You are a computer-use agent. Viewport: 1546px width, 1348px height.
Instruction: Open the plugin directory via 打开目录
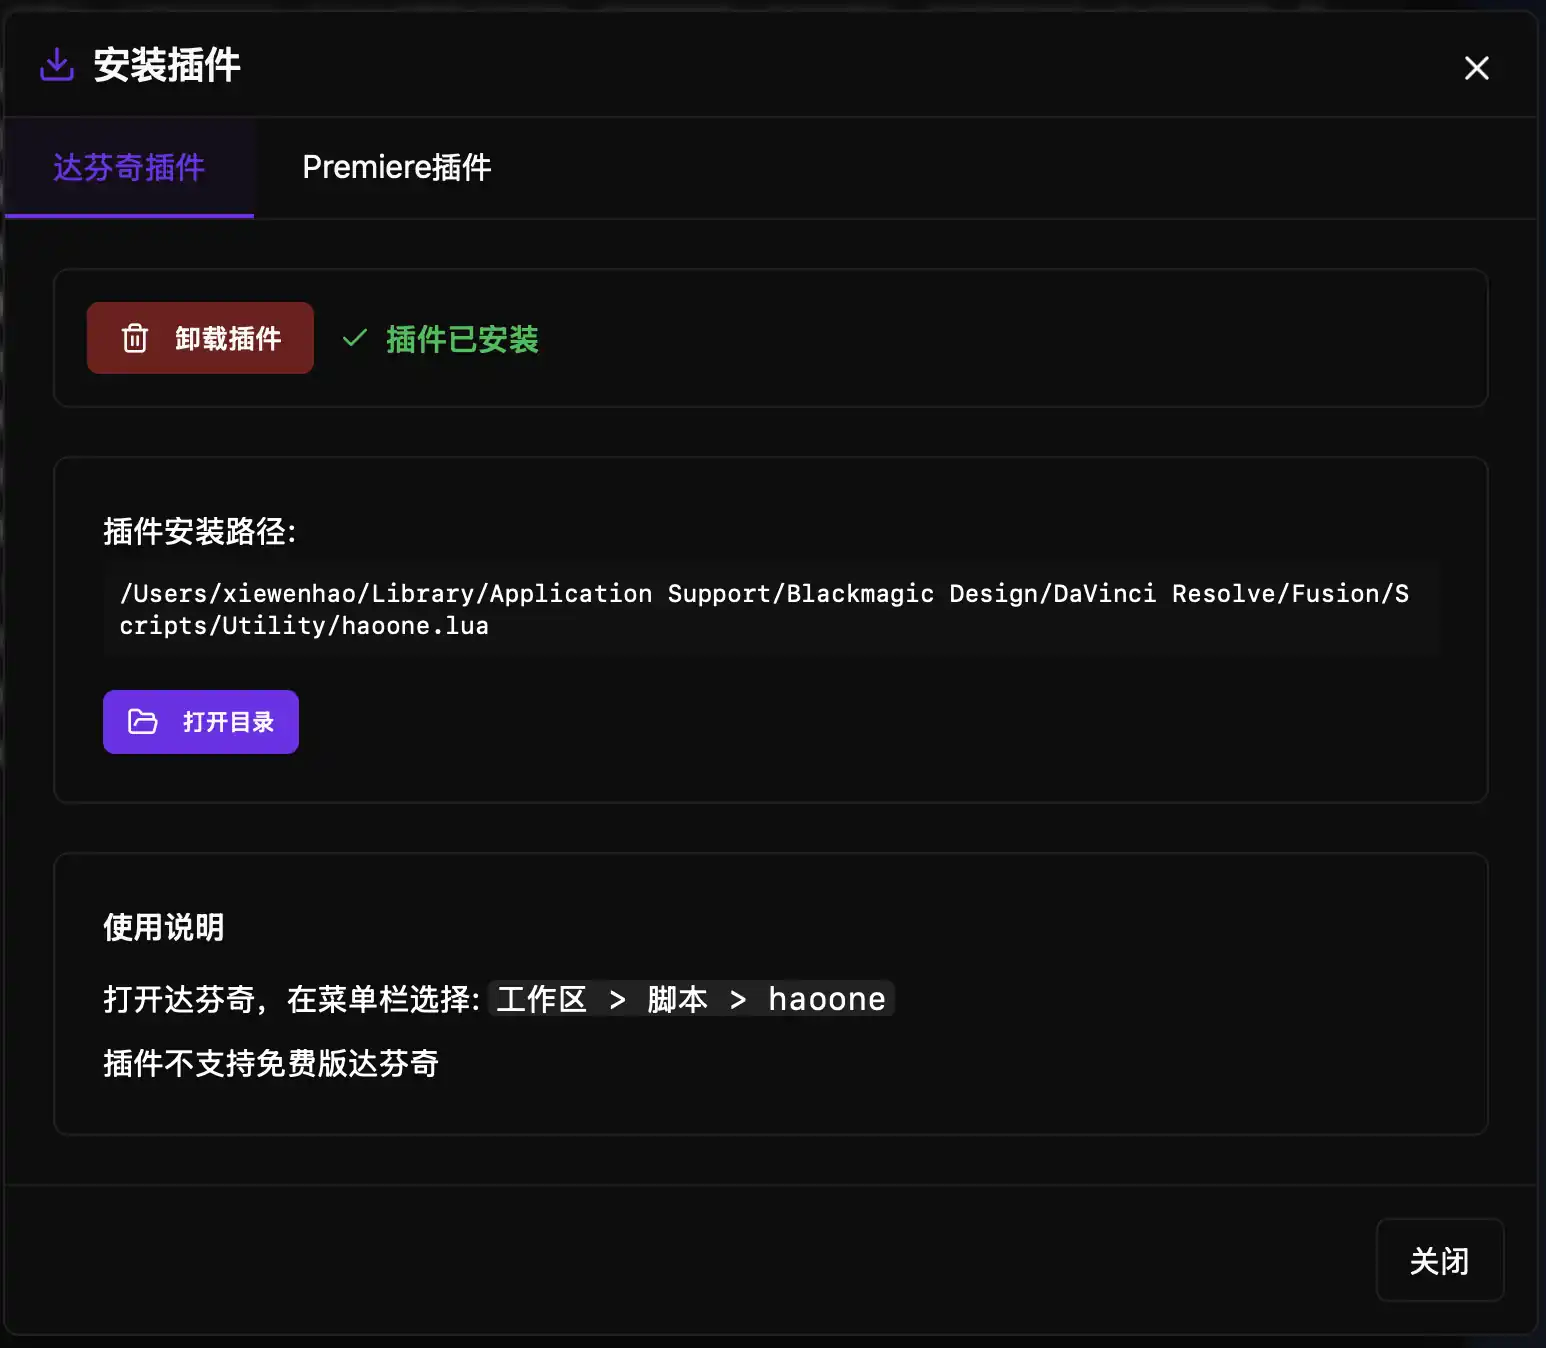[x=200, y=721]
